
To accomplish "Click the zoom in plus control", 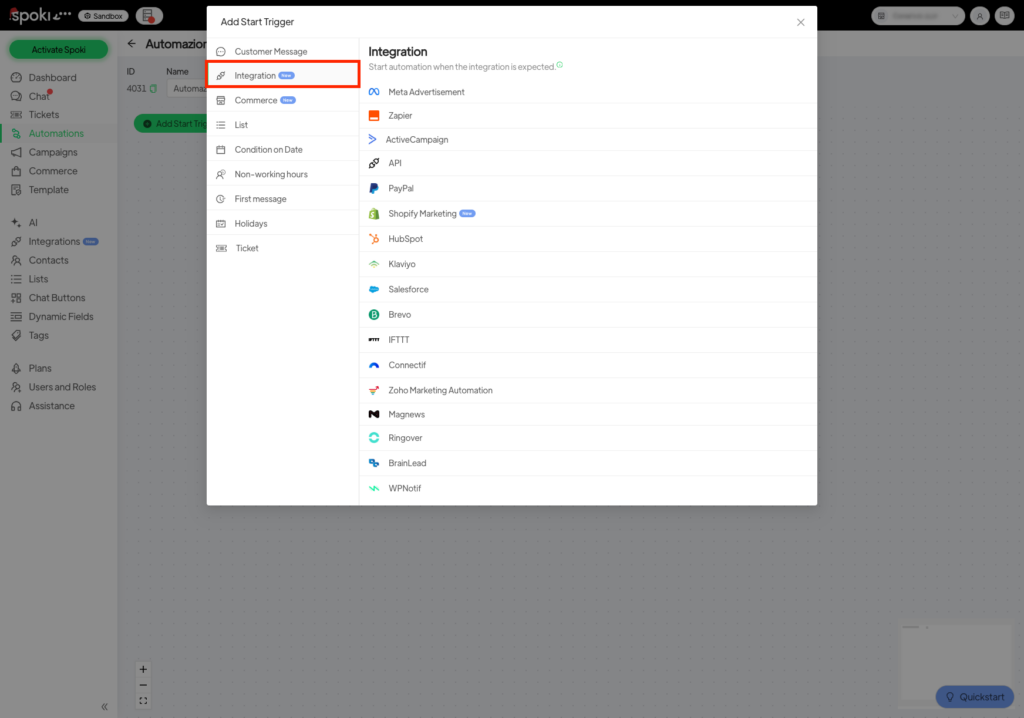I will coord(143,669).
